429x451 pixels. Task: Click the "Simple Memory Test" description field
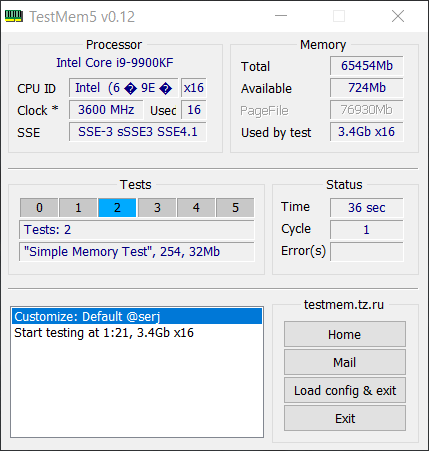pos(137,252)
